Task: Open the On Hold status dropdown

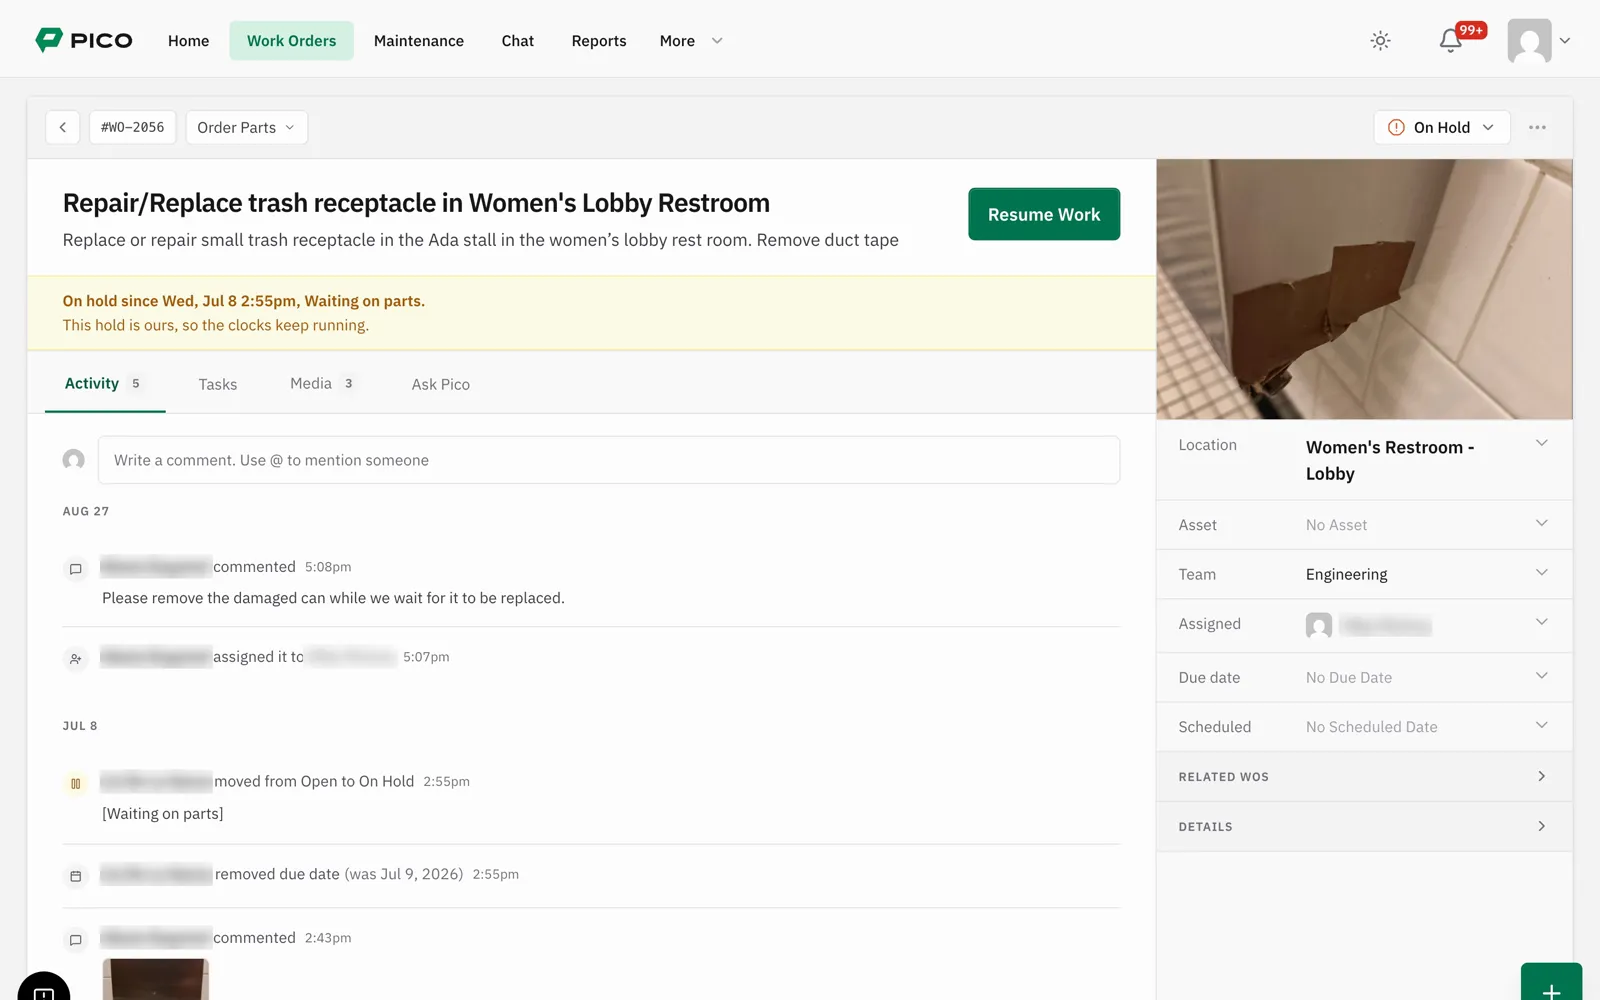Action: 1441,127
